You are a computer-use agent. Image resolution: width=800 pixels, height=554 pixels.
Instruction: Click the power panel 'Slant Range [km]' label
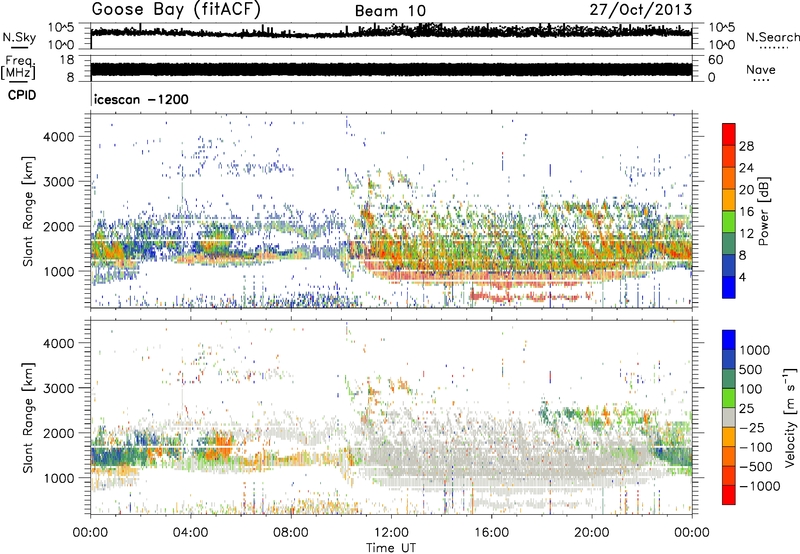point(28,211)
